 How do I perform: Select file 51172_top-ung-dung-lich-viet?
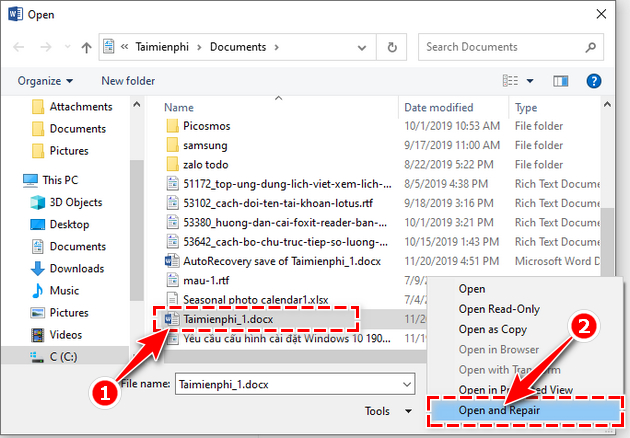tap(287, 184)
